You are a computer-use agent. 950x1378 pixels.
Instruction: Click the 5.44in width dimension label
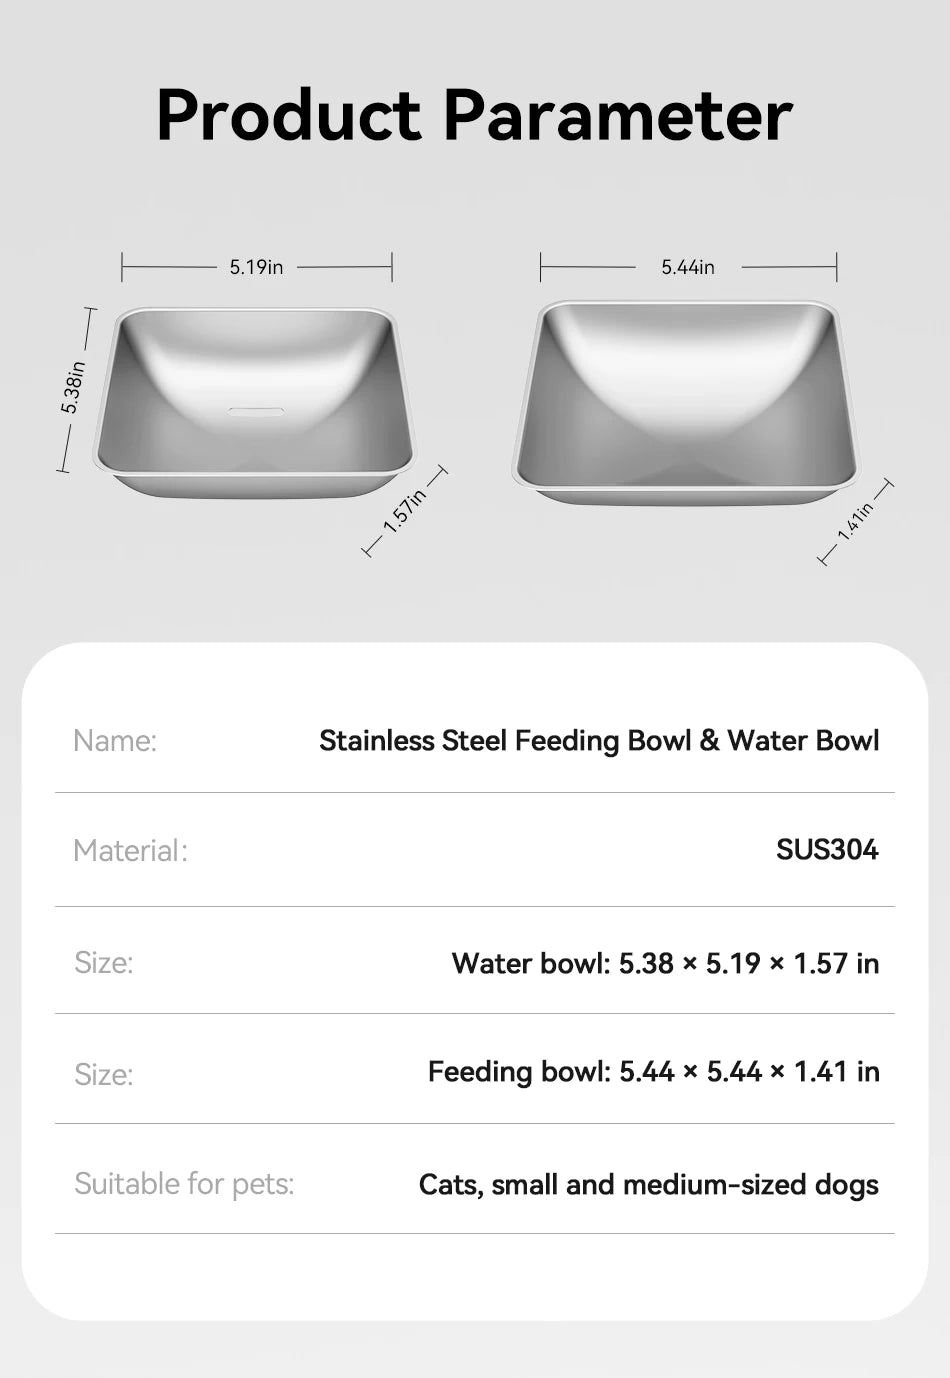688,267
